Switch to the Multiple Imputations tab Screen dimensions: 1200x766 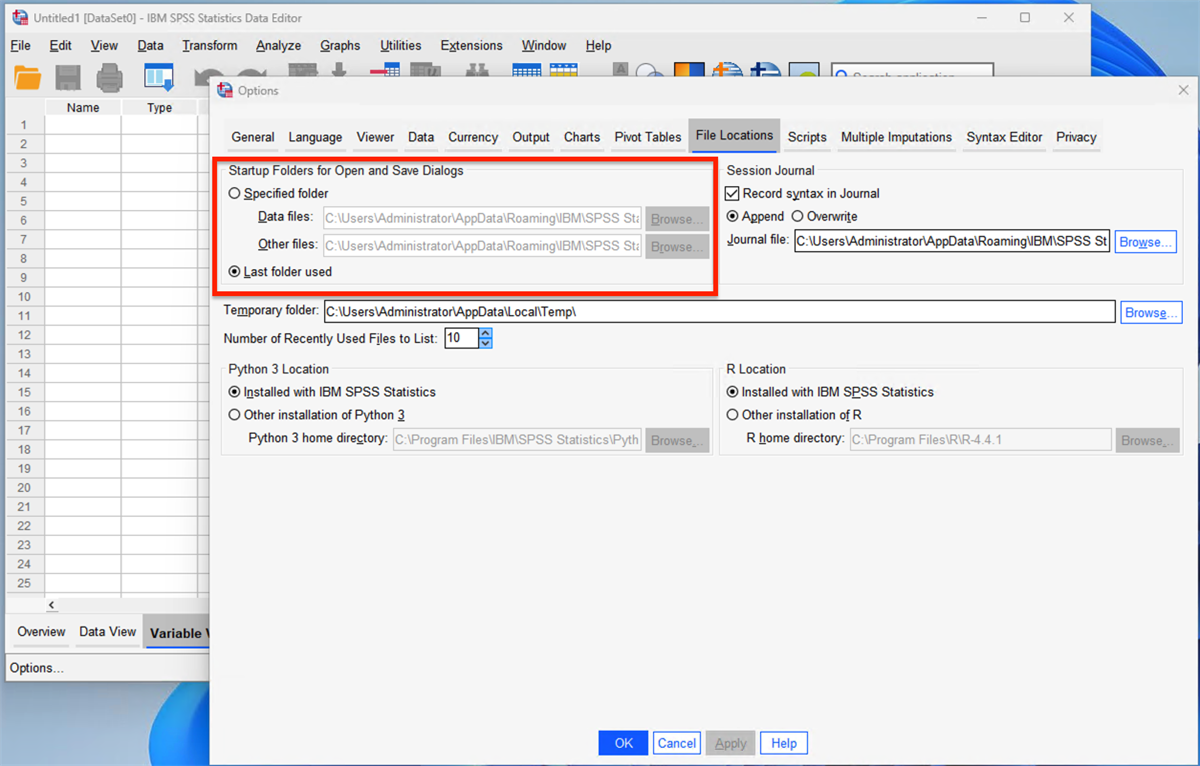pos(896,137)
